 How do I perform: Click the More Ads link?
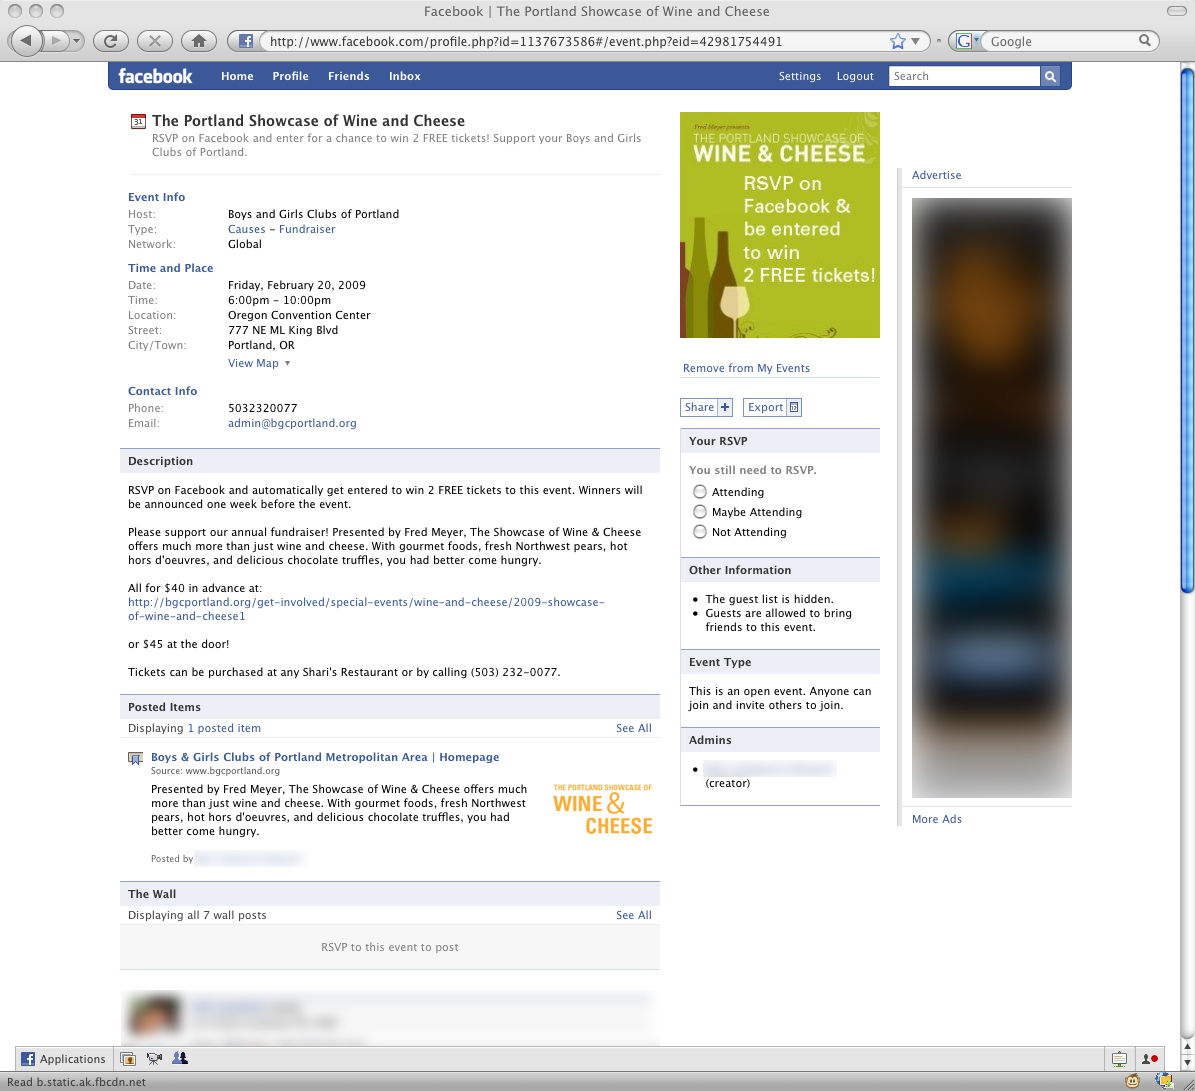point(937,819)
